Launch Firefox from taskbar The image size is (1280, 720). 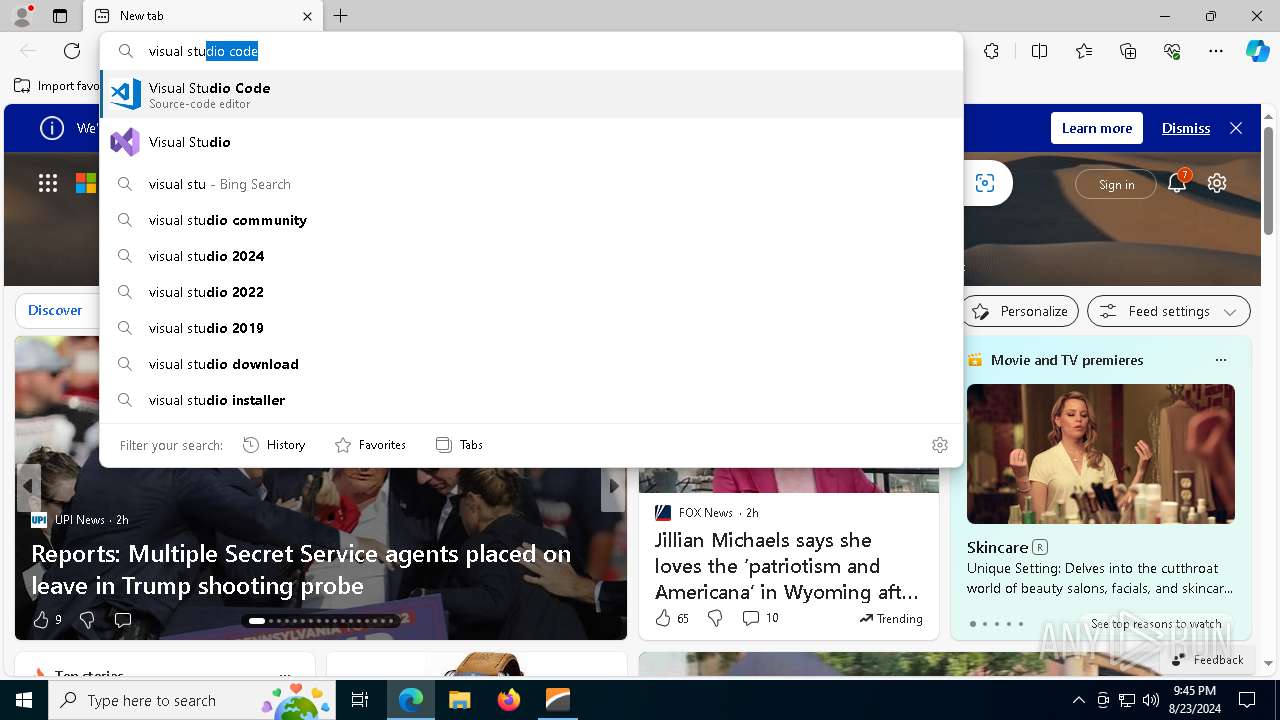pos(509,700)
